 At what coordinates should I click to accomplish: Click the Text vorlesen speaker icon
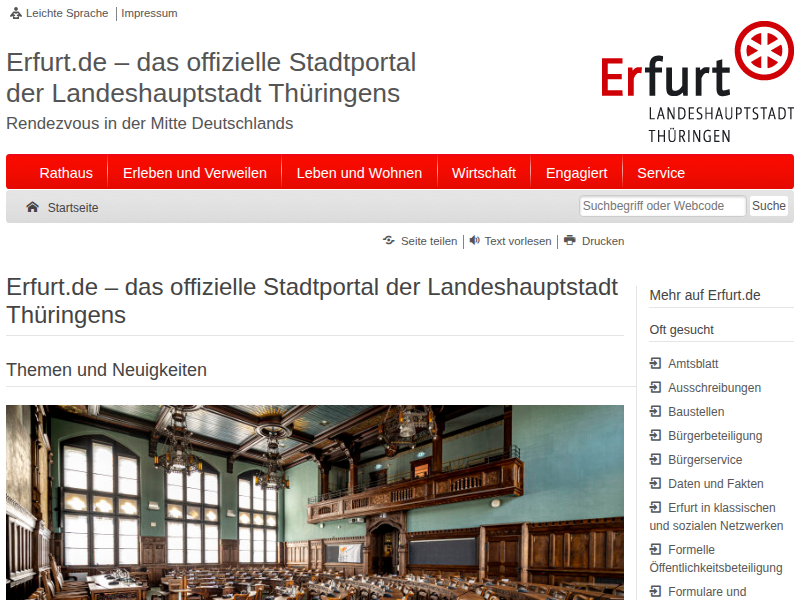(474, 240)
